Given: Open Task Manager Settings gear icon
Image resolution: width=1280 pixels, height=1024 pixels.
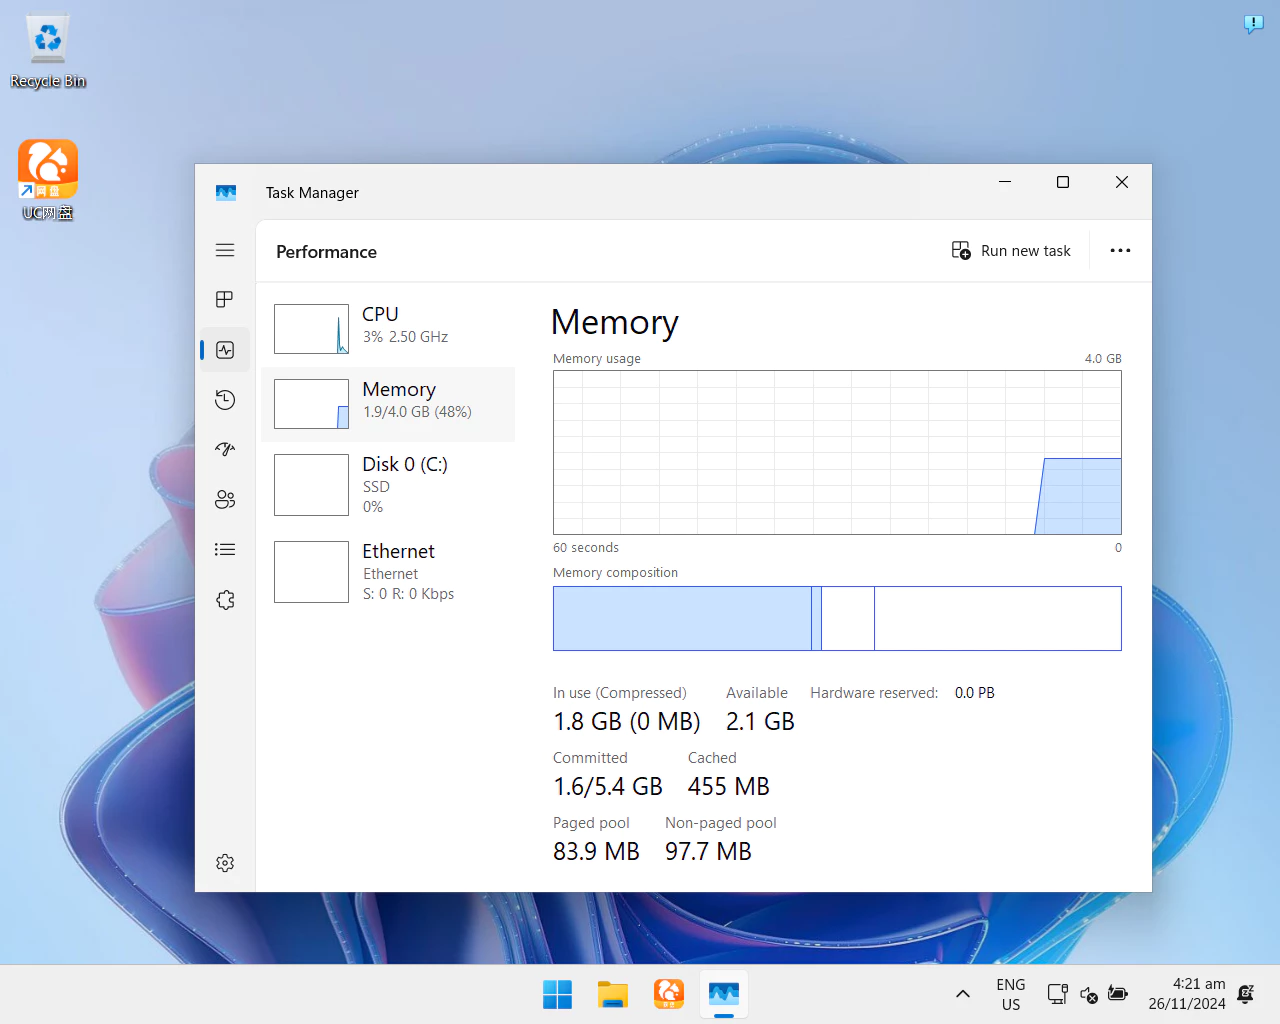Looking at the screenshot, I should point(225,863).
